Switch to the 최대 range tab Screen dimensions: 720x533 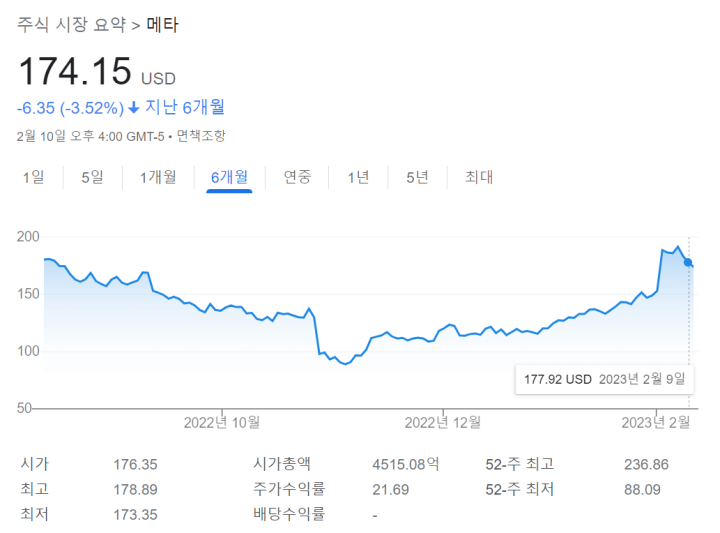[x=479, y=177]
